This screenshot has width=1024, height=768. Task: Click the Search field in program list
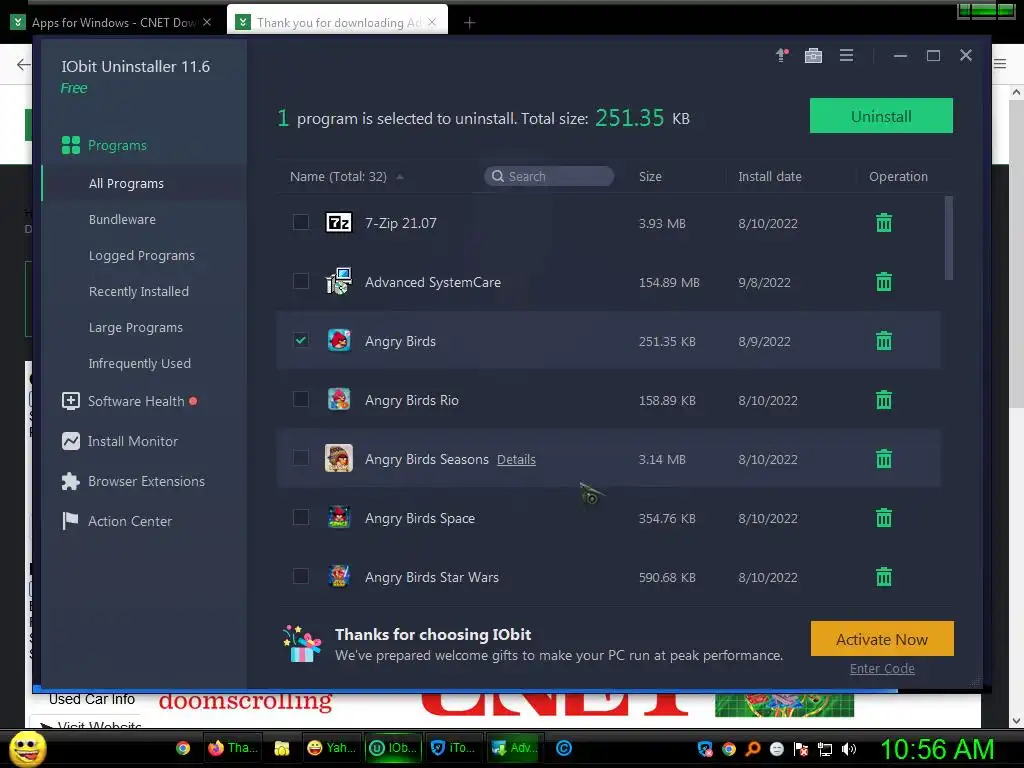[x=549, y=176]
